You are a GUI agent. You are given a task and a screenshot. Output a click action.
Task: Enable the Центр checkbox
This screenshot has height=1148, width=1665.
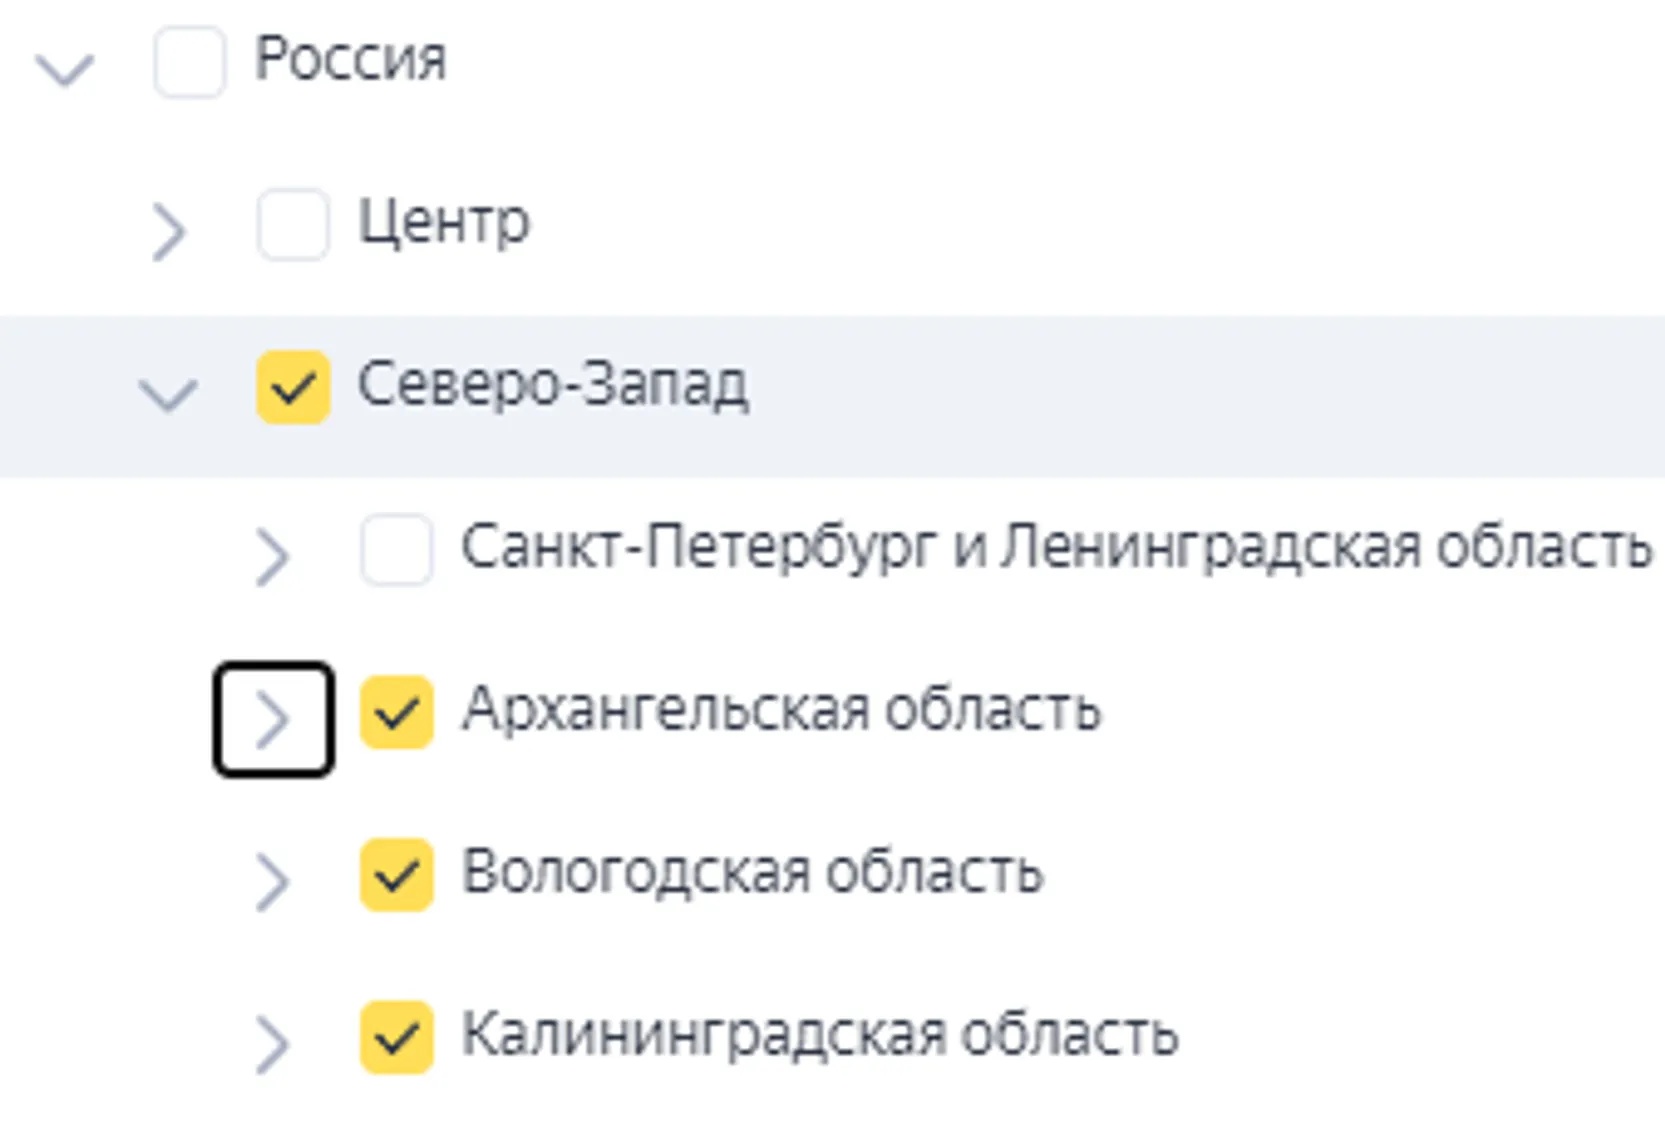293,225
